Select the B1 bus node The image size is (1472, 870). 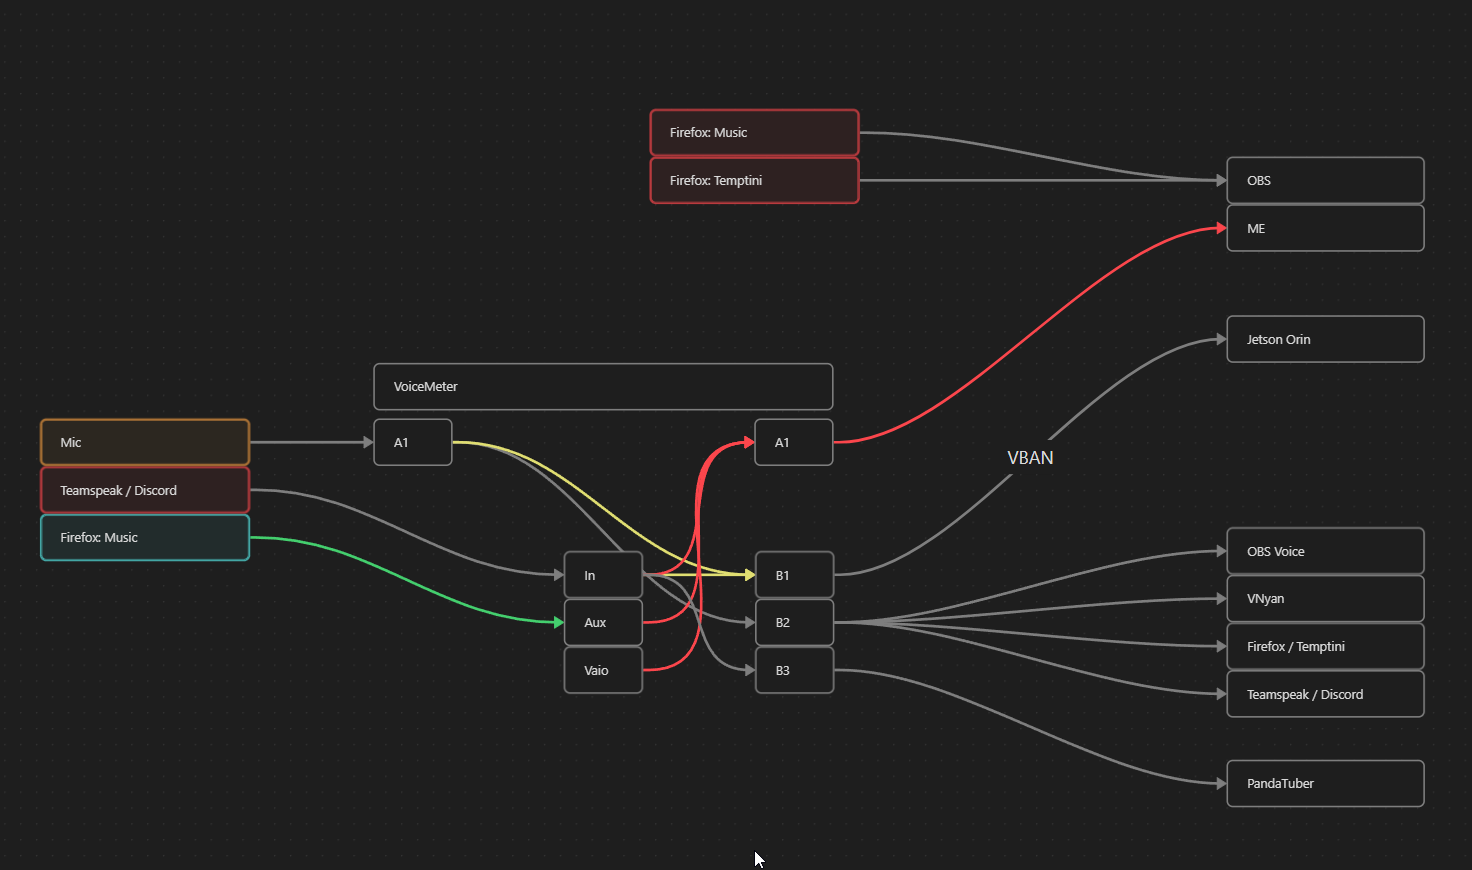point(794,575)
